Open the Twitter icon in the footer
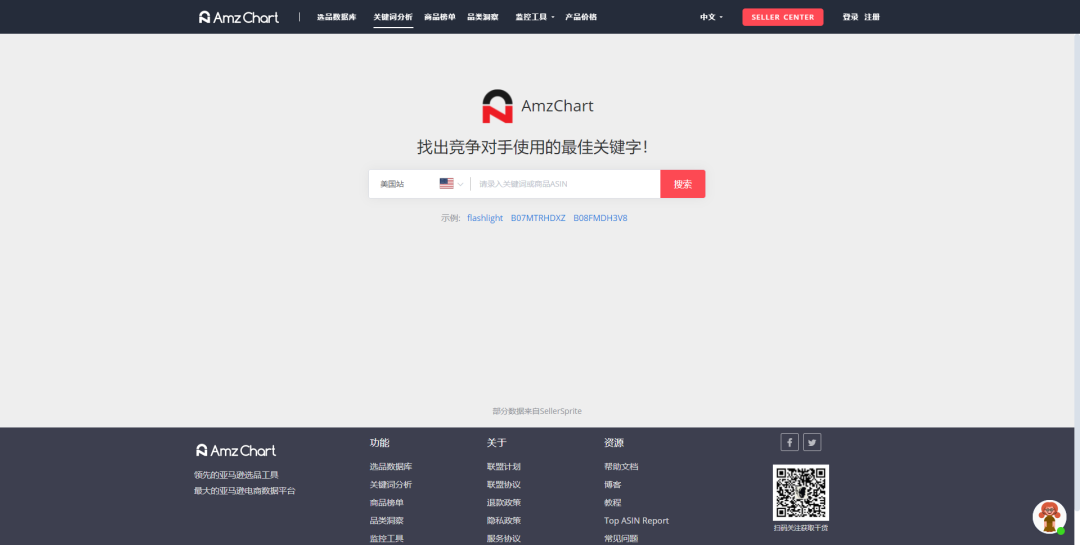 [812, 442]
